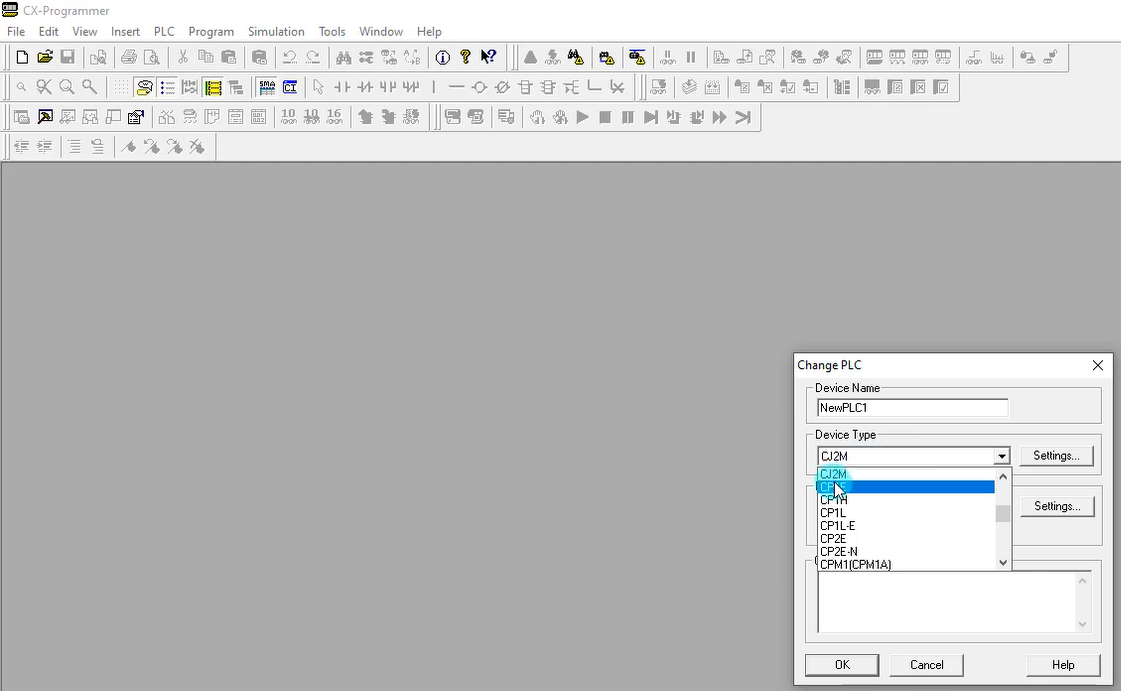Click Device Type Settings button
This screenshot has width=1121, height=691.
point(1056,456)
